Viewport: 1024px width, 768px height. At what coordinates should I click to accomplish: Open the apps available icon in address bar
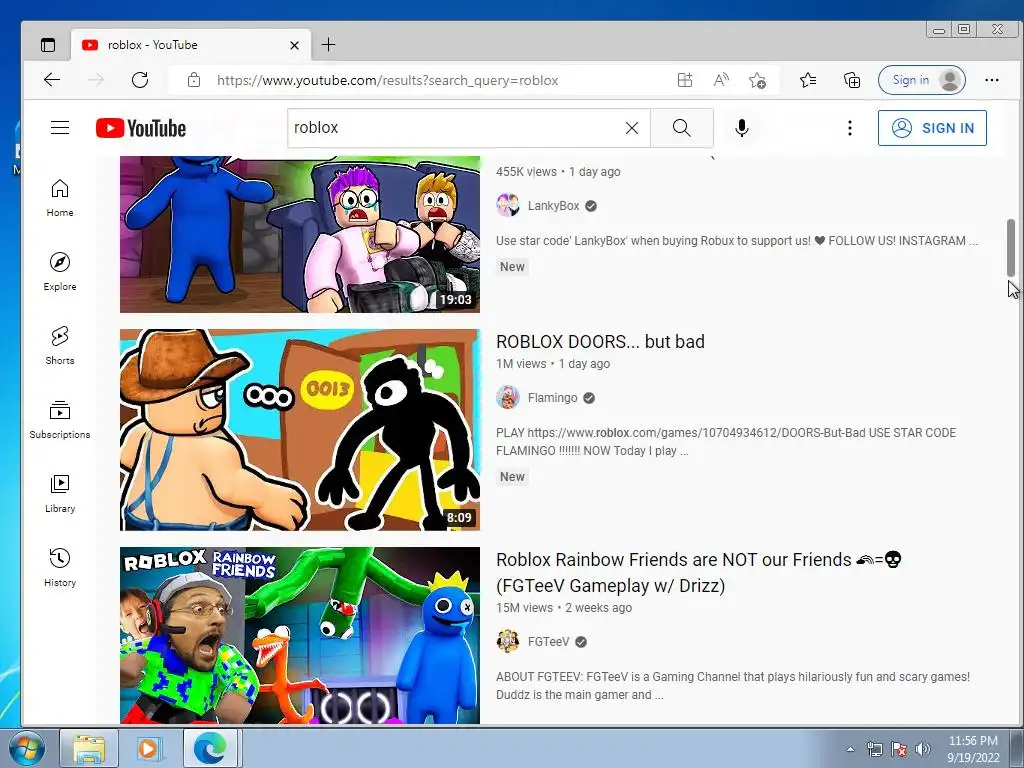point(684,80)
